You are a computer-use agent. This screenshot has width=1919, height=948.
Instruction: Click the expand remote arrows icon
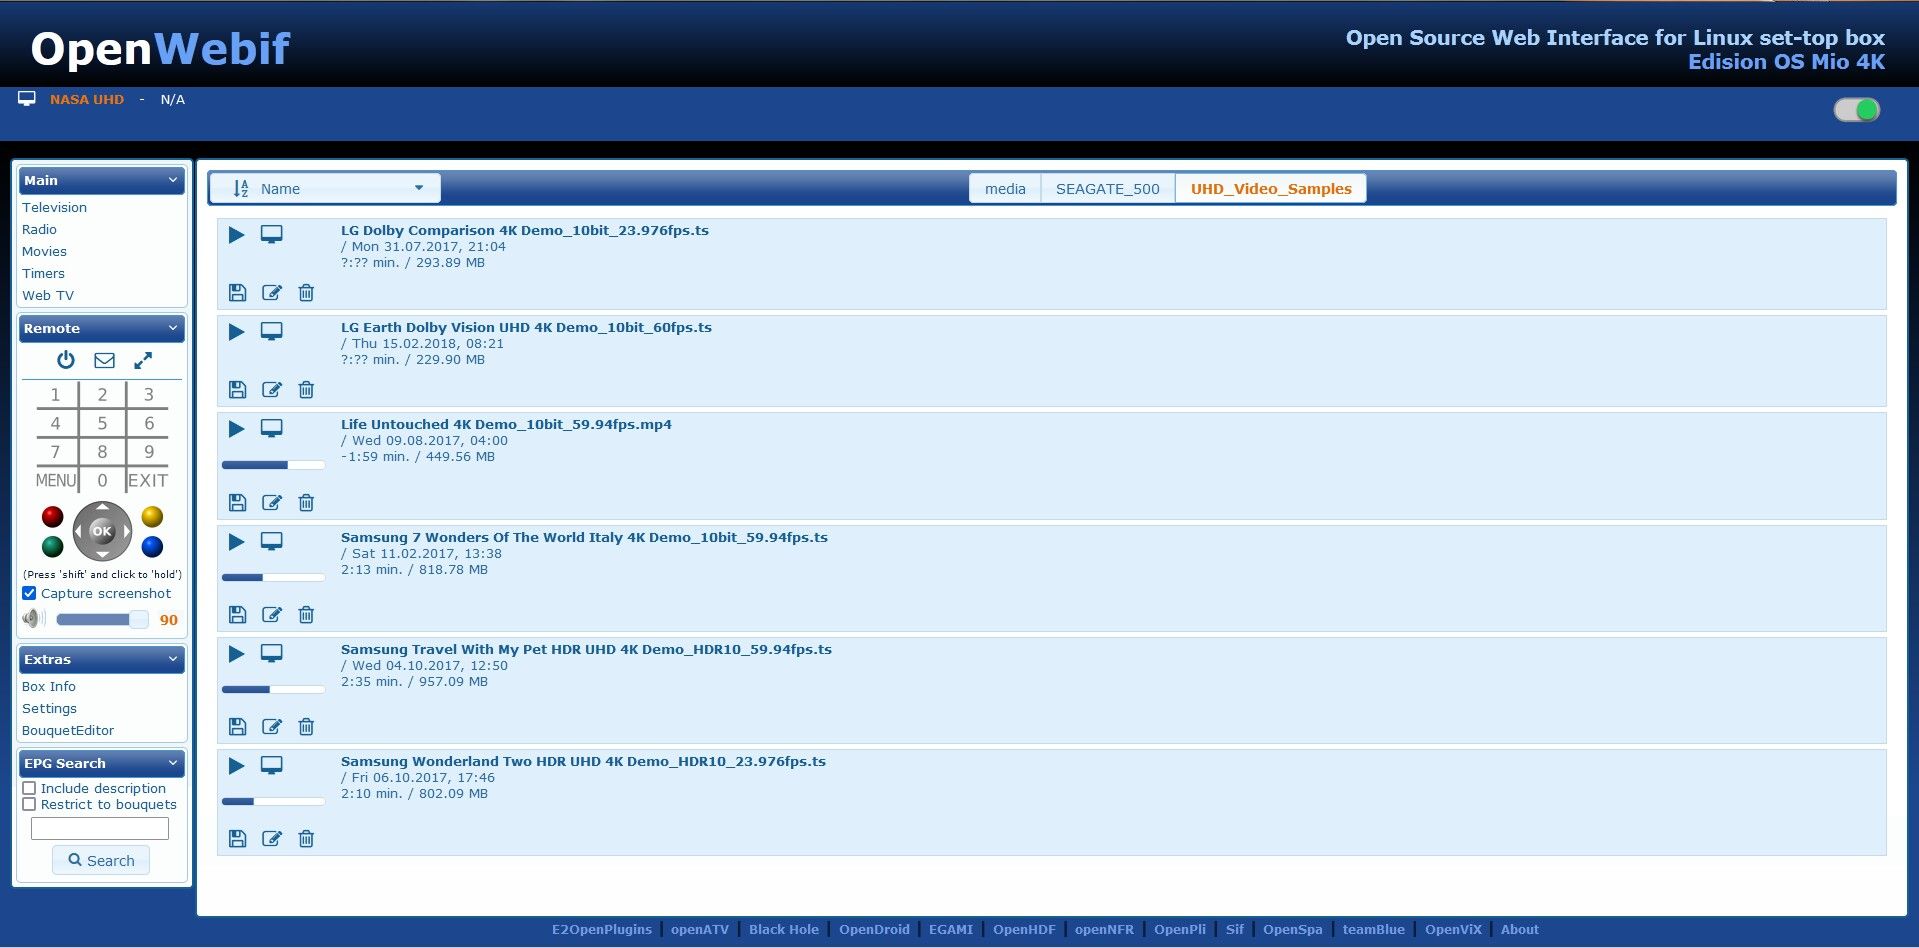[143, 360]
